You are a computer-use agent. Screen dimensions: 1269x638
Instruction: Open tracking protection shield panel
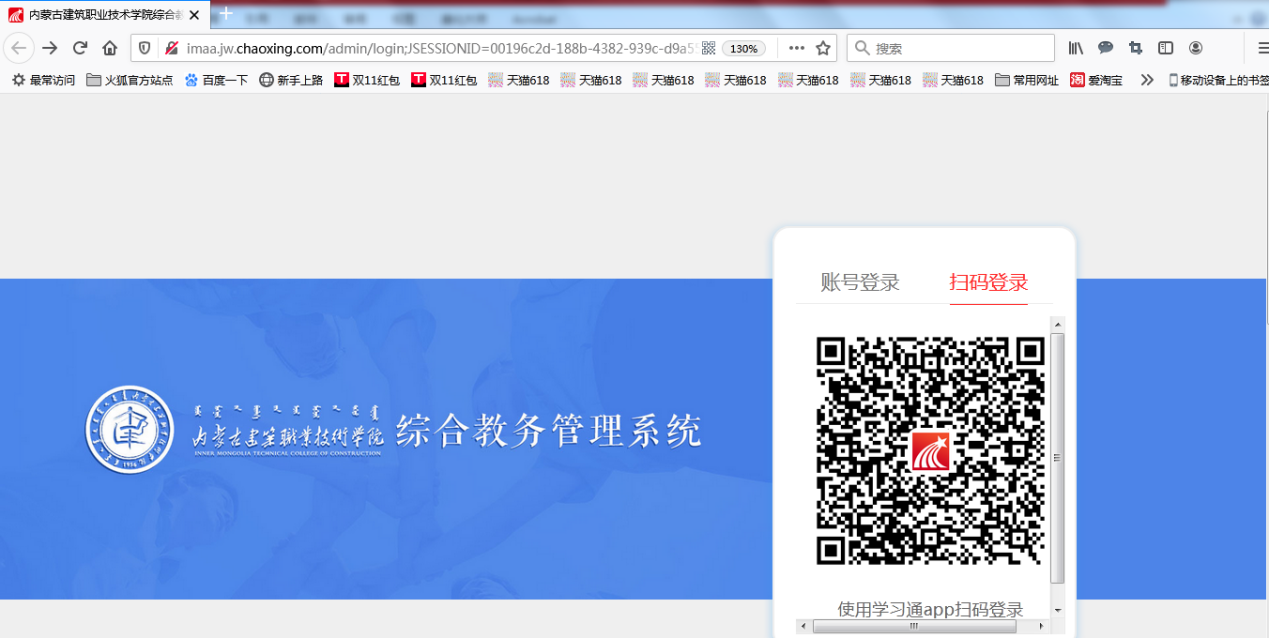click(145, 48)
